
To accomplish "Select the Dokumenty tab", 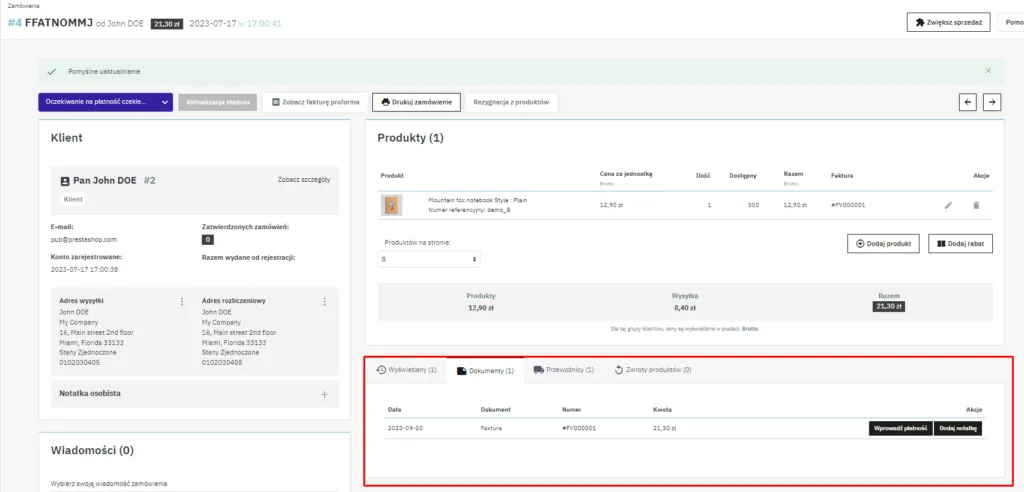I will (485, 371).
